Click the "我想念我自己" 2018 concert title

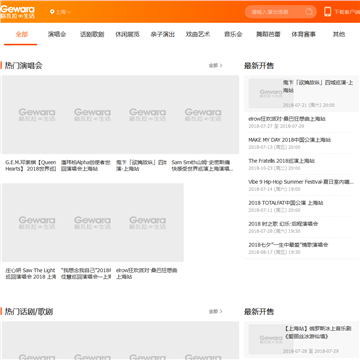(86, 273)
